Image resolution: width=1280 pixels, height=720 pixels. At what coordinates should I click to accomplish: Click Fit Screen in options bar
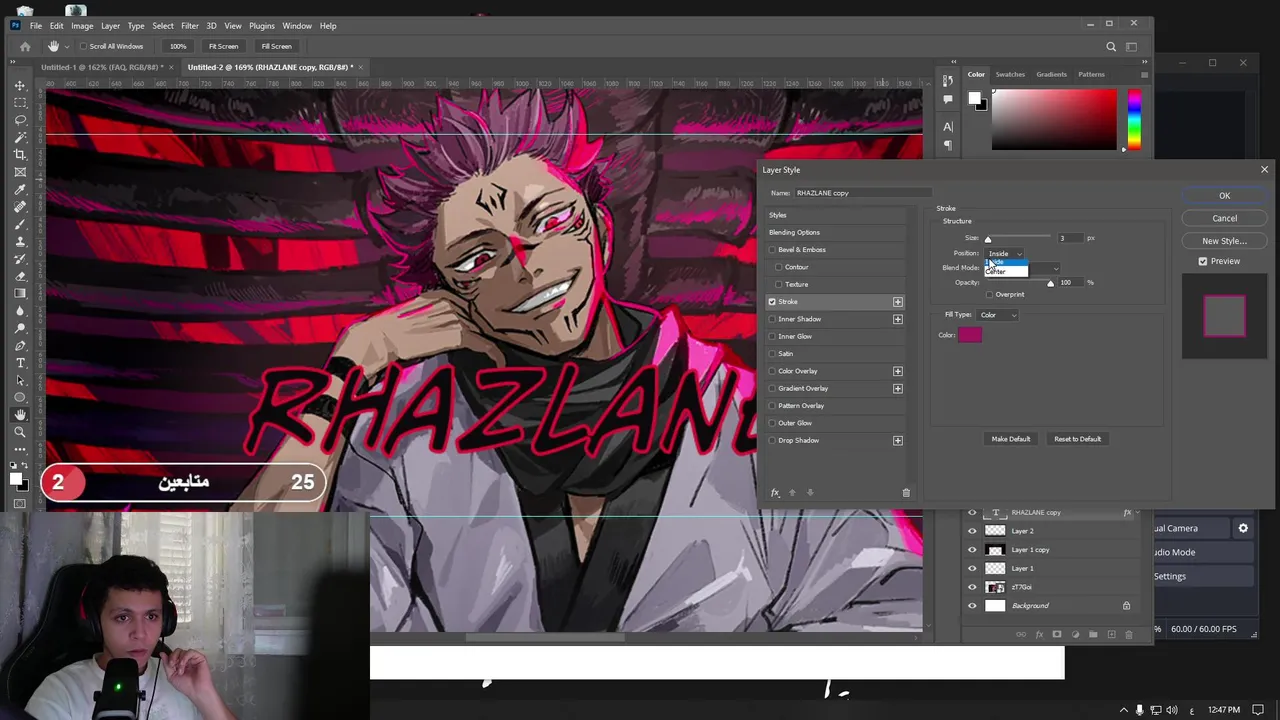coord(223,46)
